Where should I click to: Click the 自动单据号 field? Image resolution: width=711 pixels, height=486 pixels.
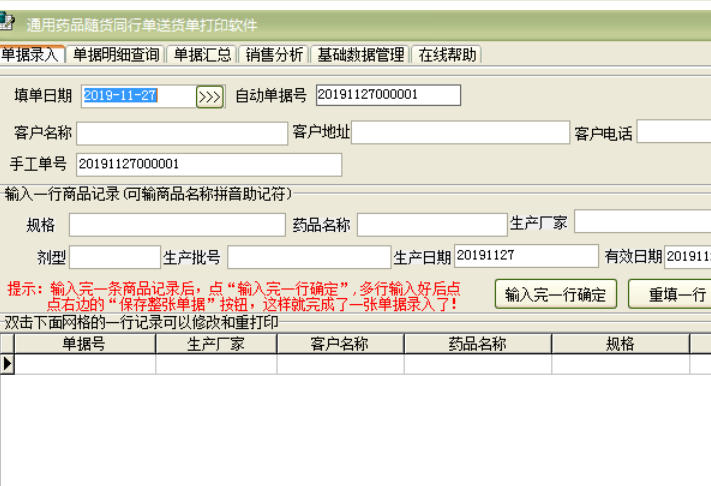point(388,95)
